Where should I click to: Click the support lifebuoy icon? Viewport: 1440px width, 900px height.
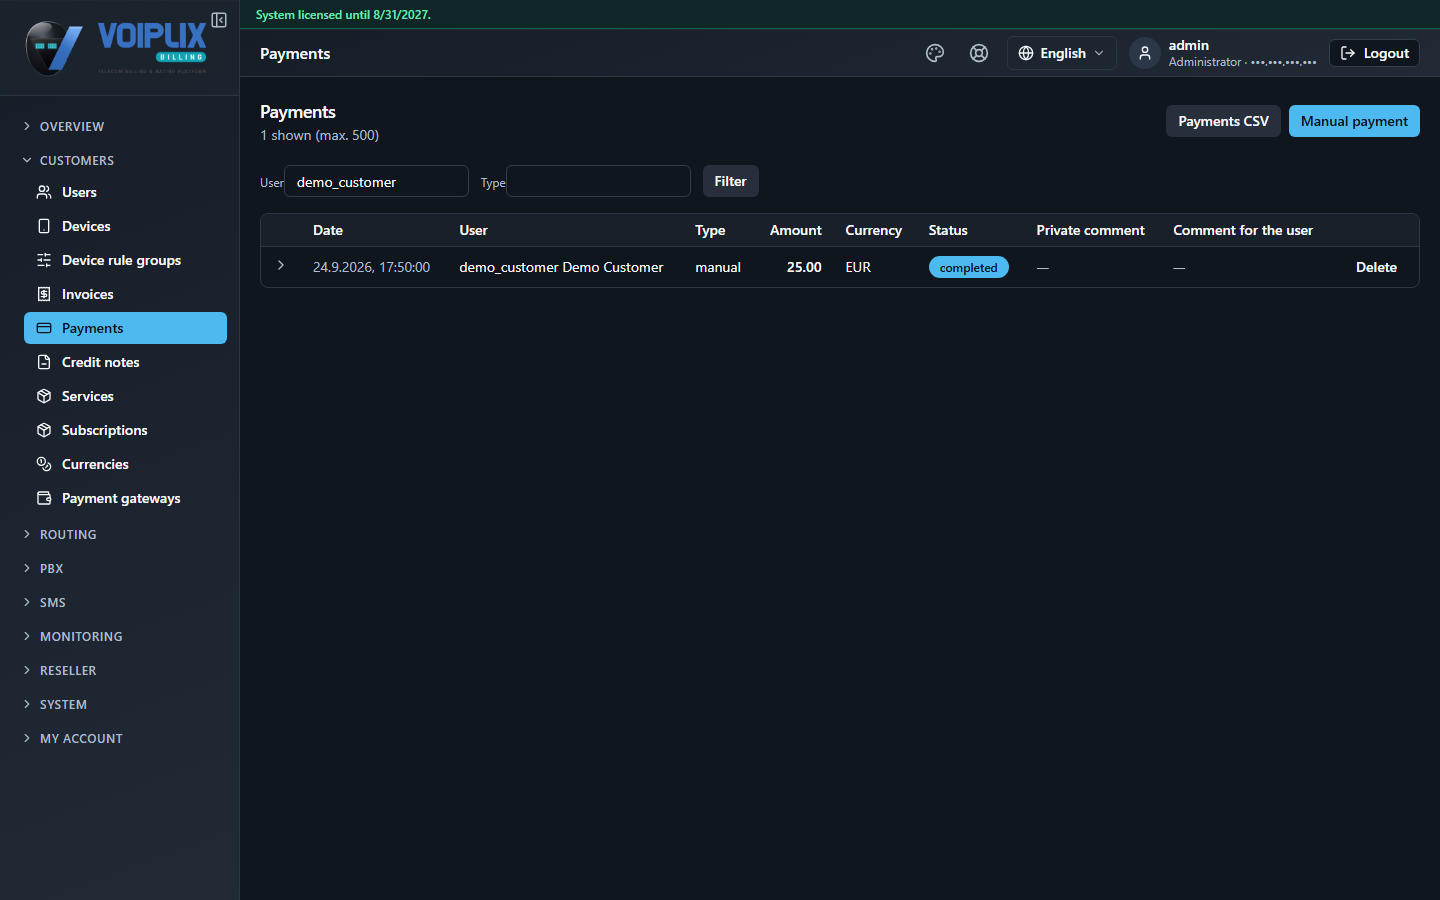tap(979, 53)
